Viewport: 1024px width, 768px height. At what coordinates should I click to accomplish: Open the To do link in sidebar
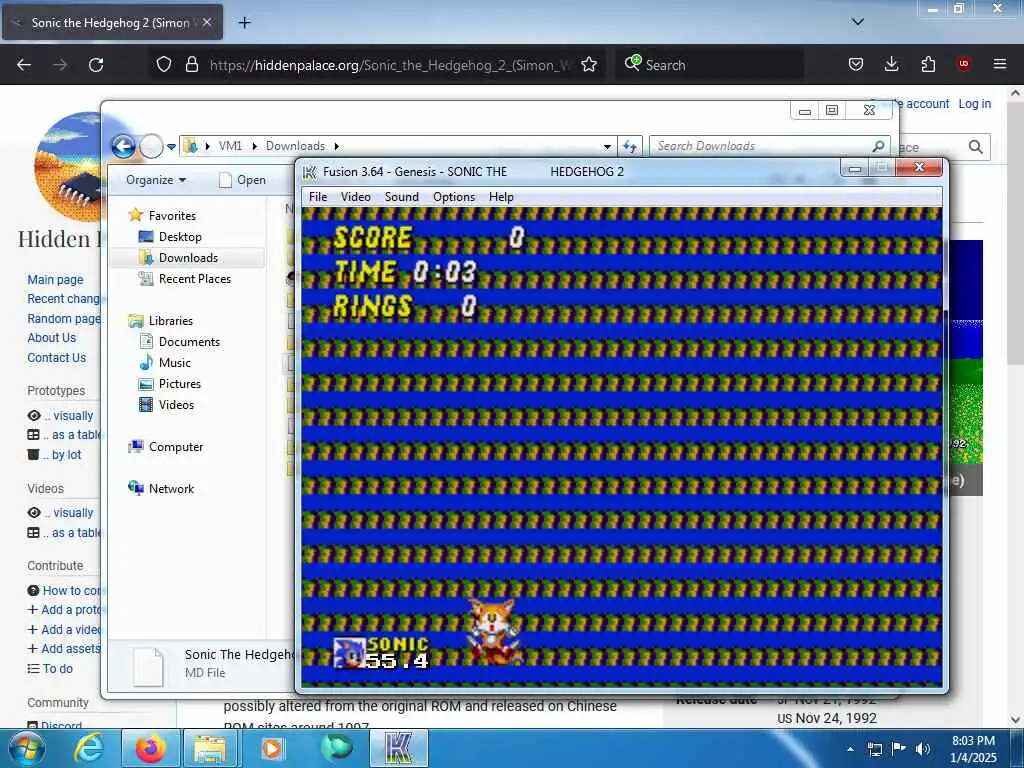point(57,669)
